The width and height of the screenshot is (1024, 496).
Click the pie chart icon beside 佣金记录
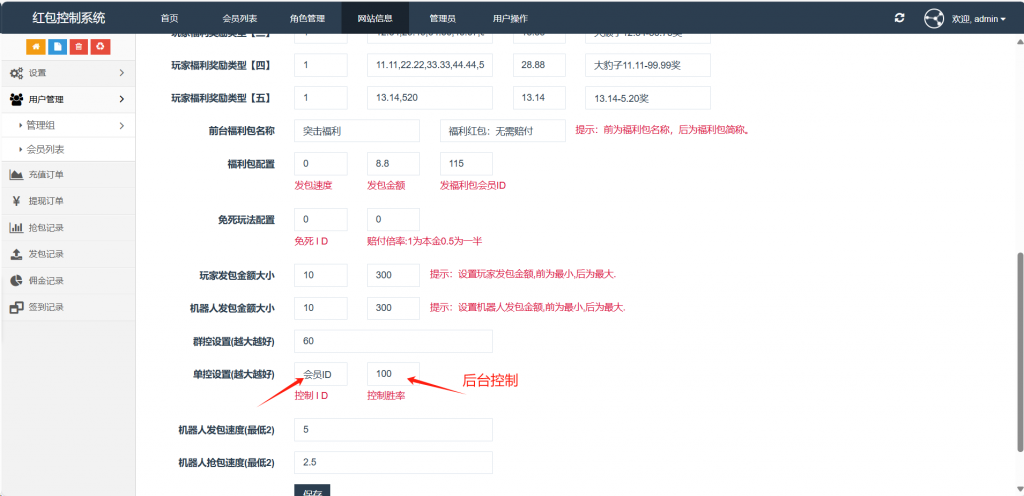coord(17,281)
